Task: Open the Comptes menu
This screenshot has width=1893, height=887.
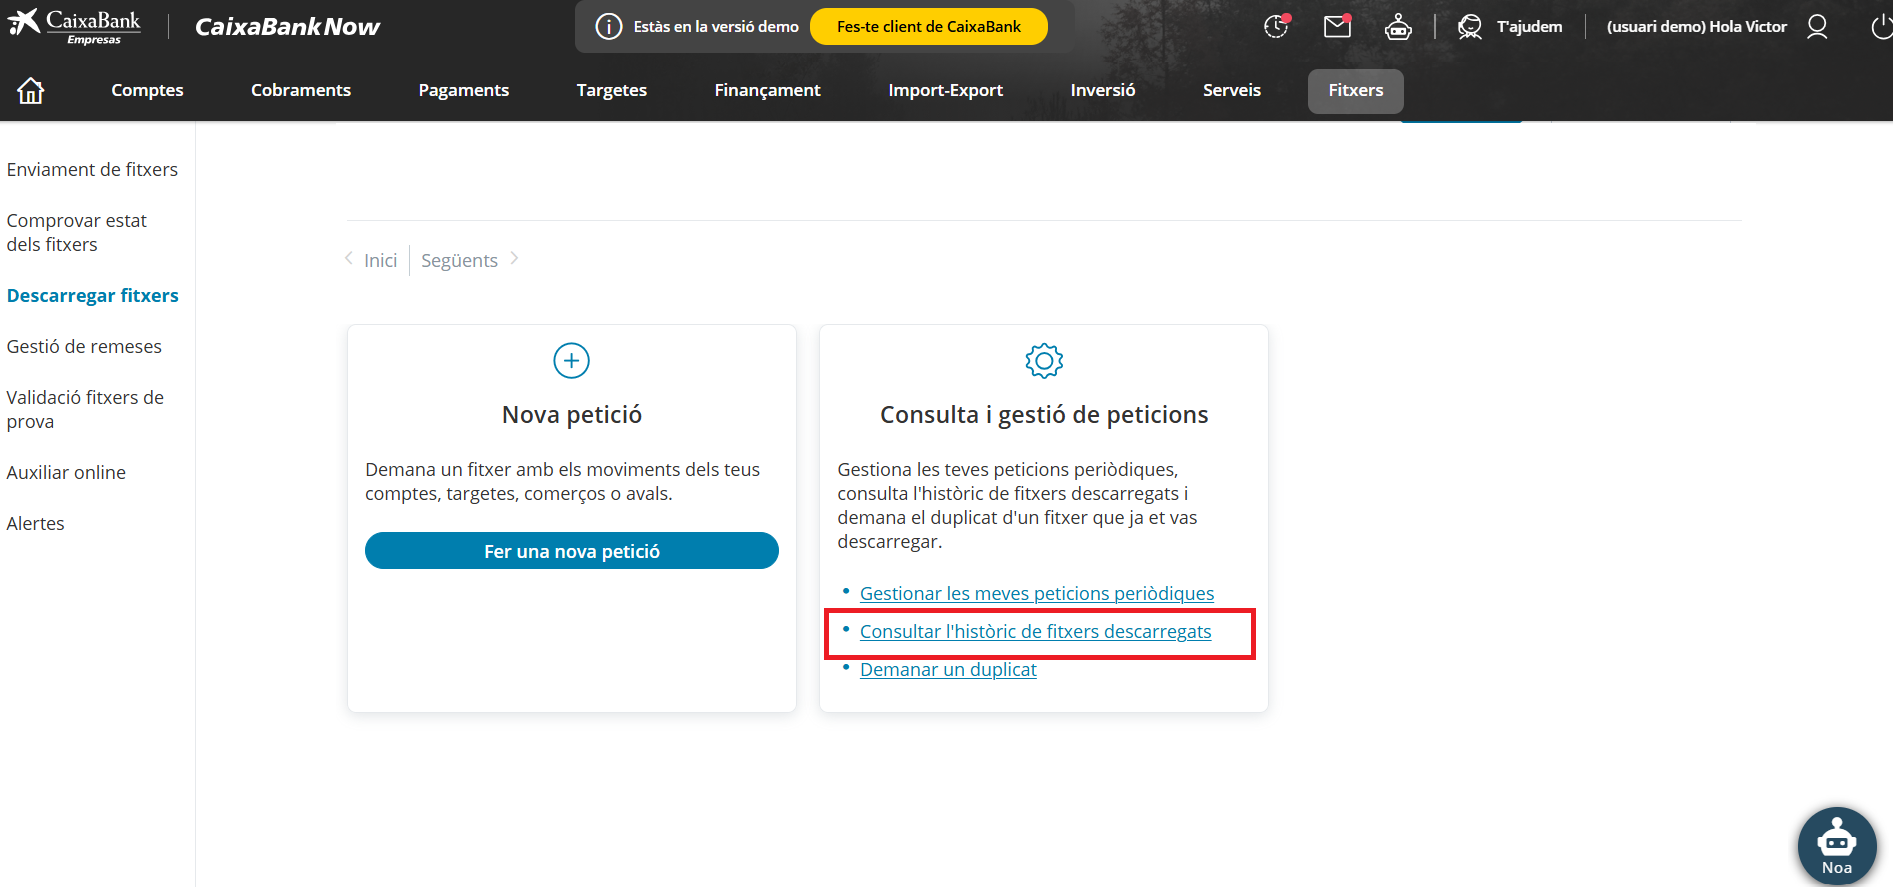Action: [147, 90]
